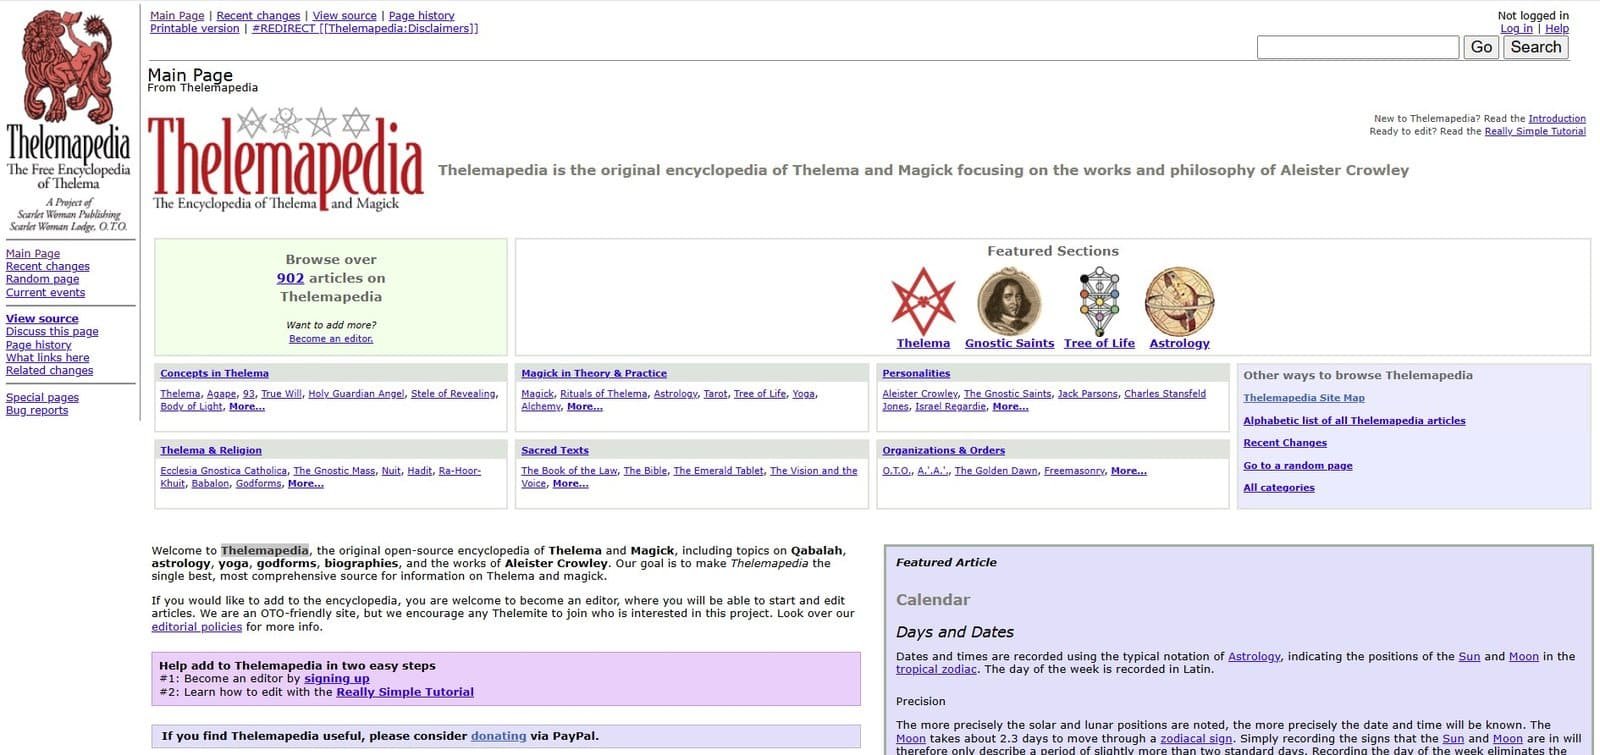Open the Ecclesia Gnostica Catholica link
The image size is (1600, 755).
click(223, 471)
